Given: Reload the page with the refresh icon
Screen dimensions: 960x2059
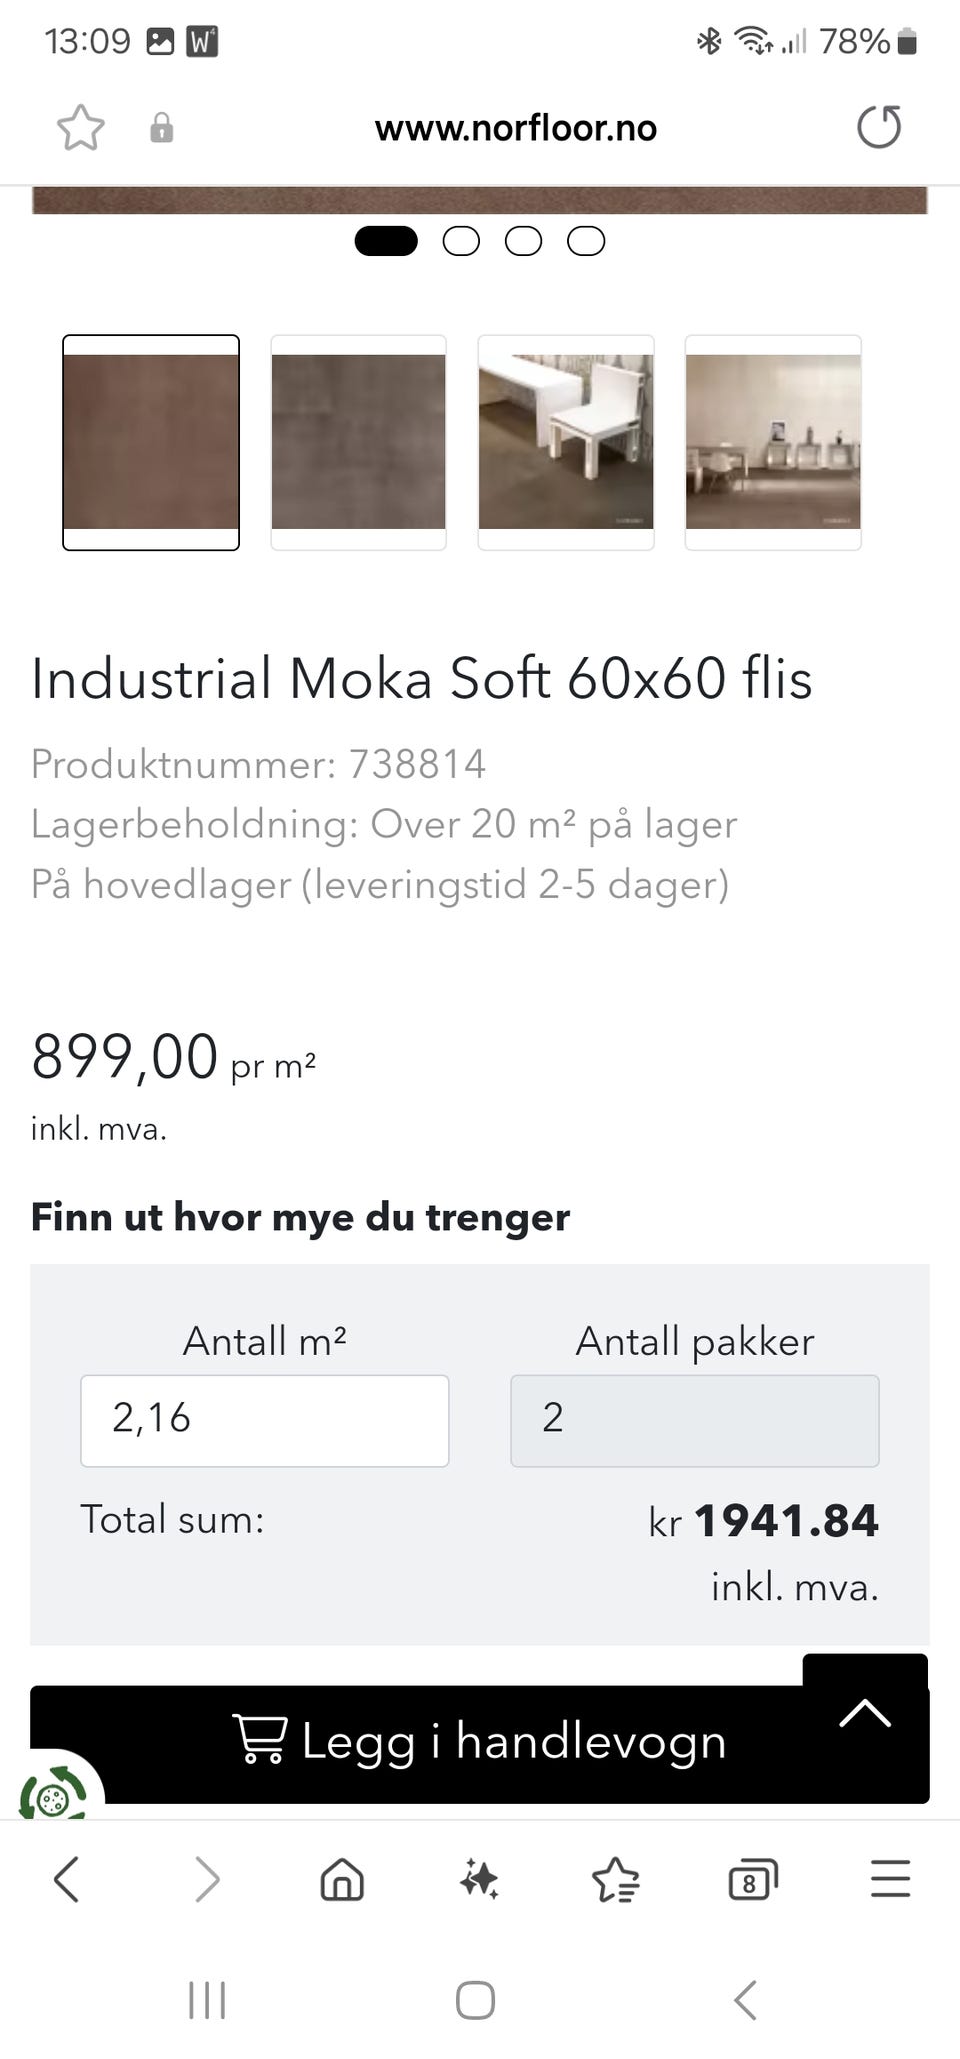Looking at the screenshot, I should tap(879, 127).
